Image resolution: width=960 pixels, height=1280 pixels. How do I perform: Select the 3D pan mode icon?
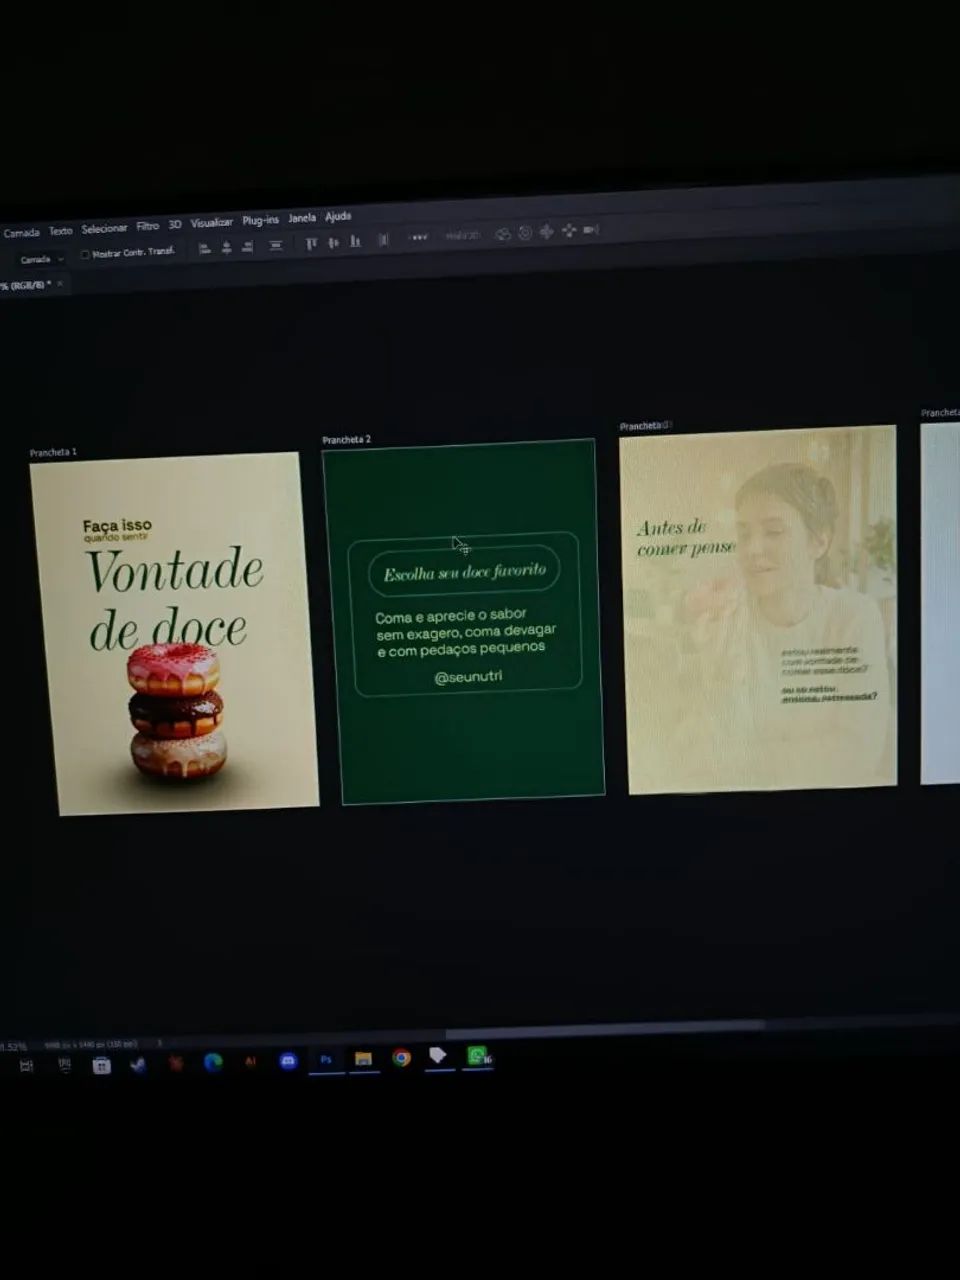click(547, 231)
